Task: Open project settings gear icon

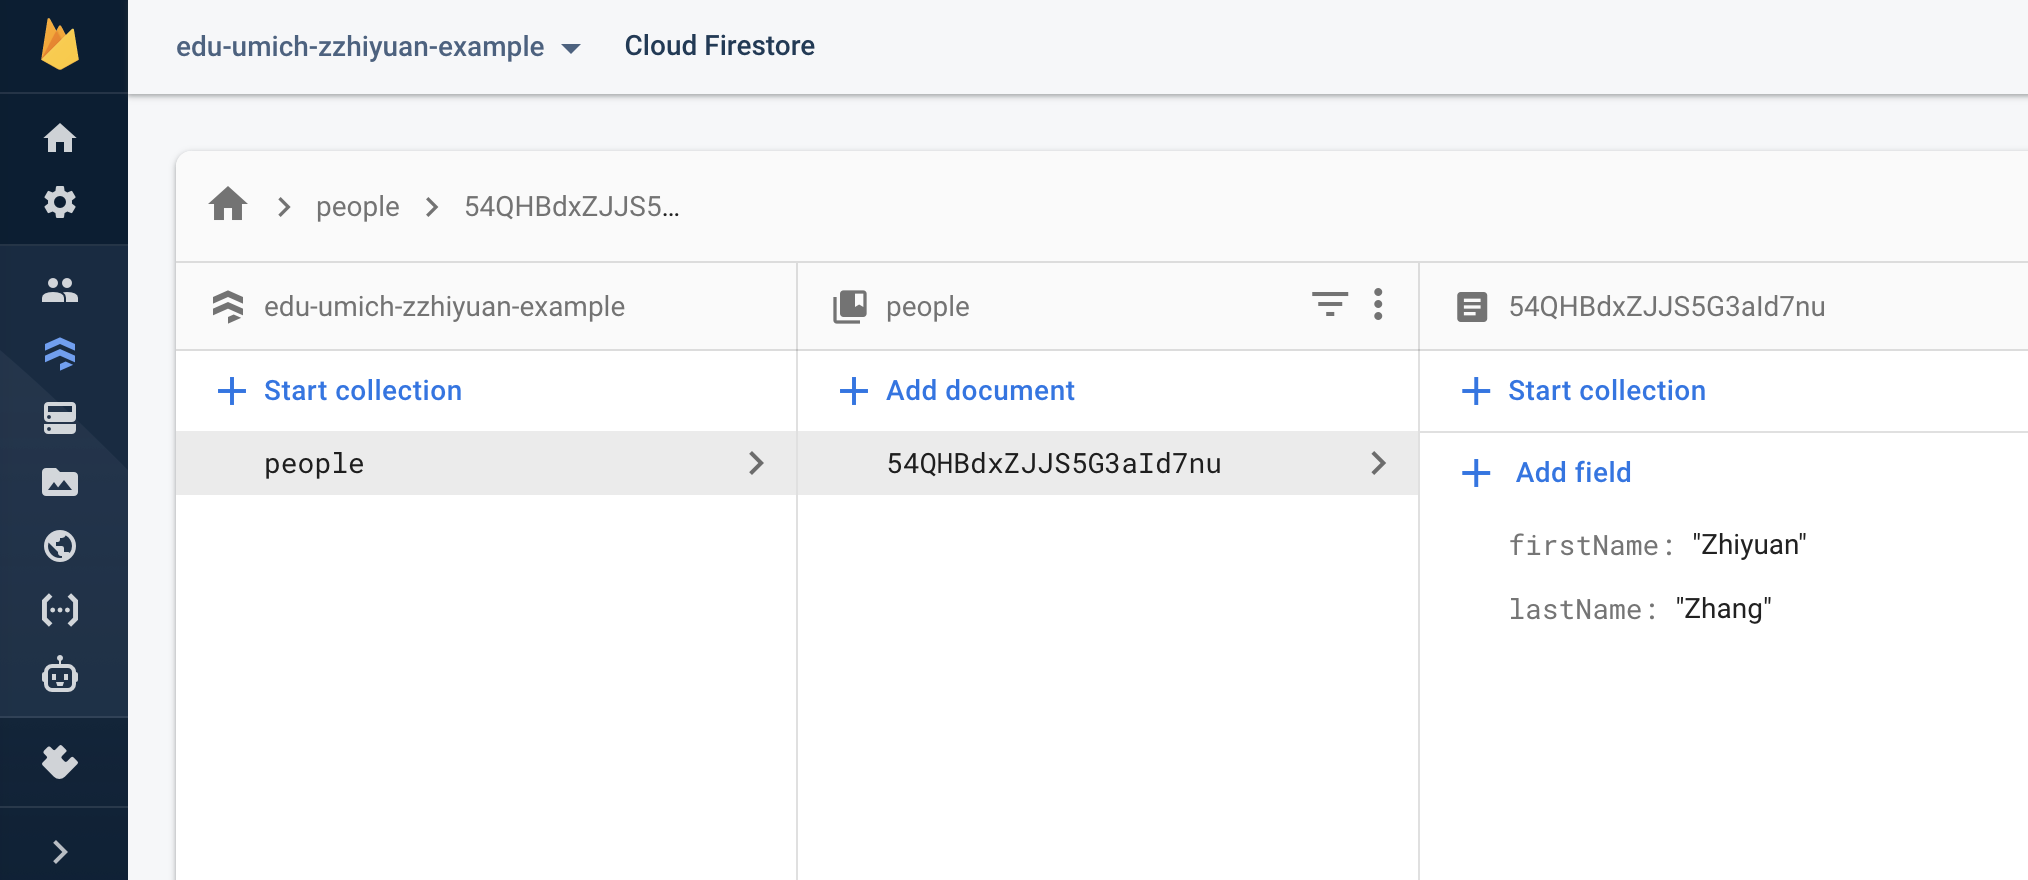Action: [60, 202]
